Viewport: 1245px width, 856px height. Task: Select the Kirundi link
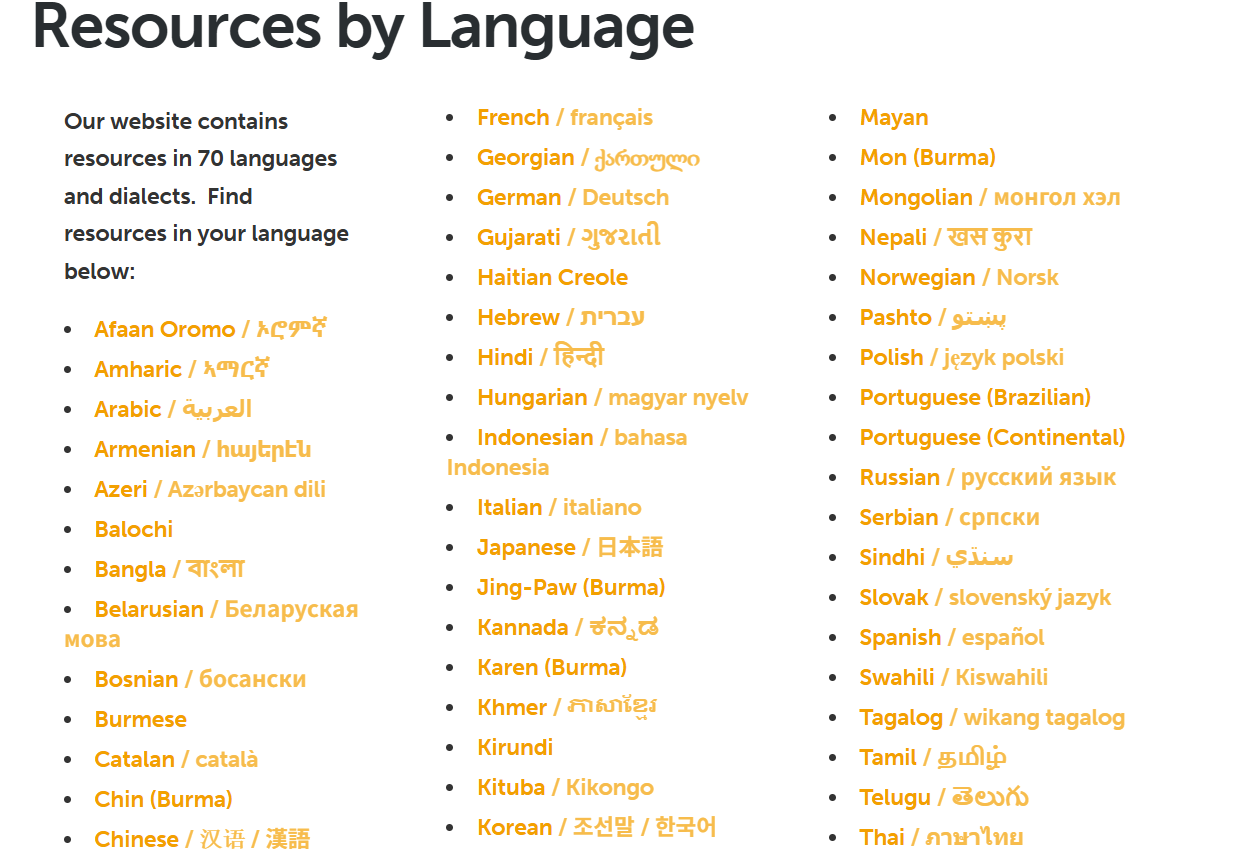click(515, 747)
